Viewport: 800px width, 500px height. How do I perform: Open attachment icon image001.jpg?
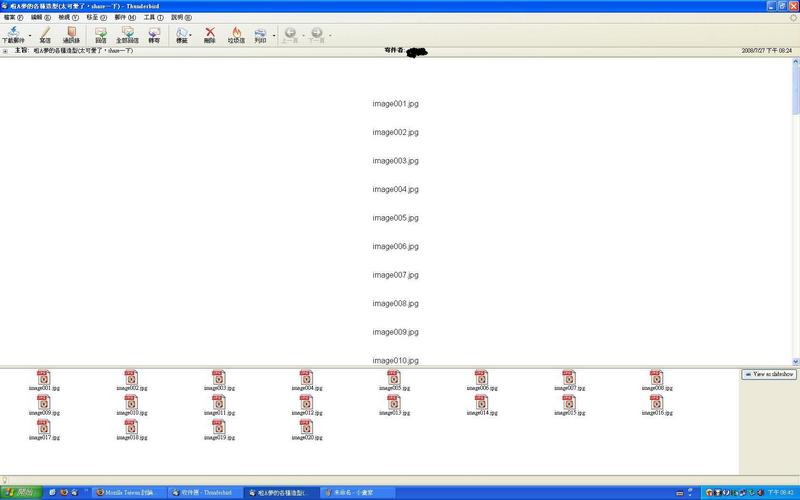tap(44, 378)
